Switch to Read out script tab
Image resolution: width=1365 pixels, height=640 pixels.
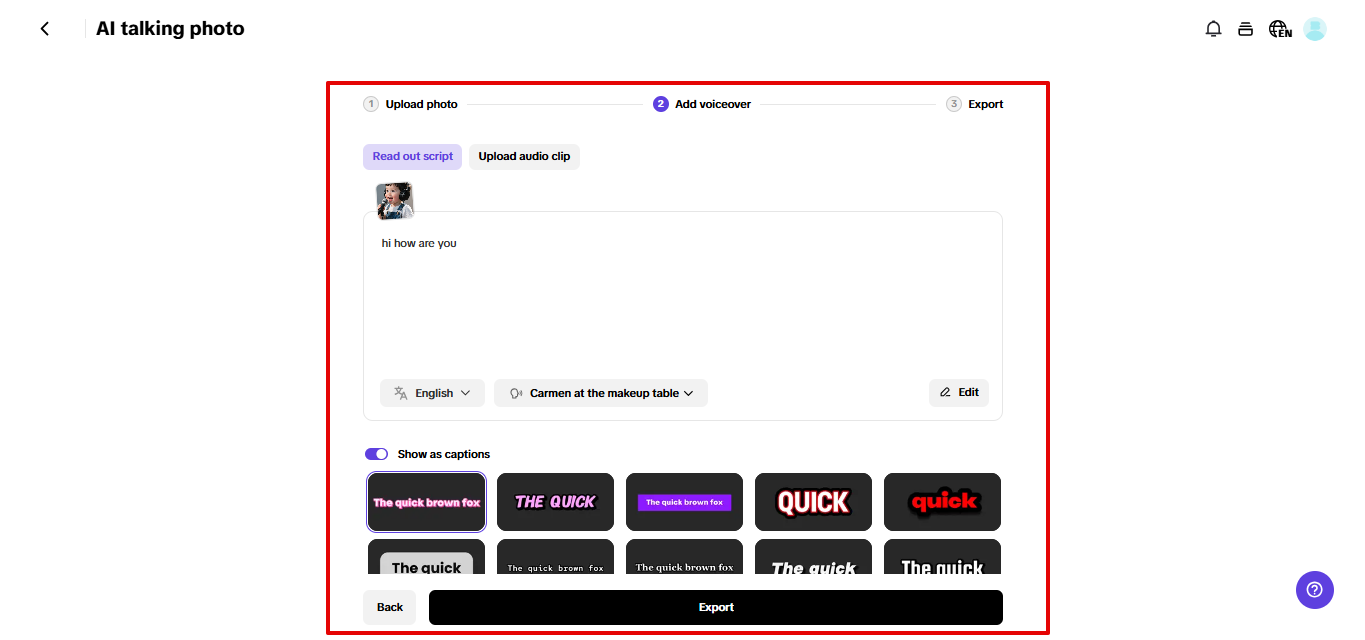412,156
